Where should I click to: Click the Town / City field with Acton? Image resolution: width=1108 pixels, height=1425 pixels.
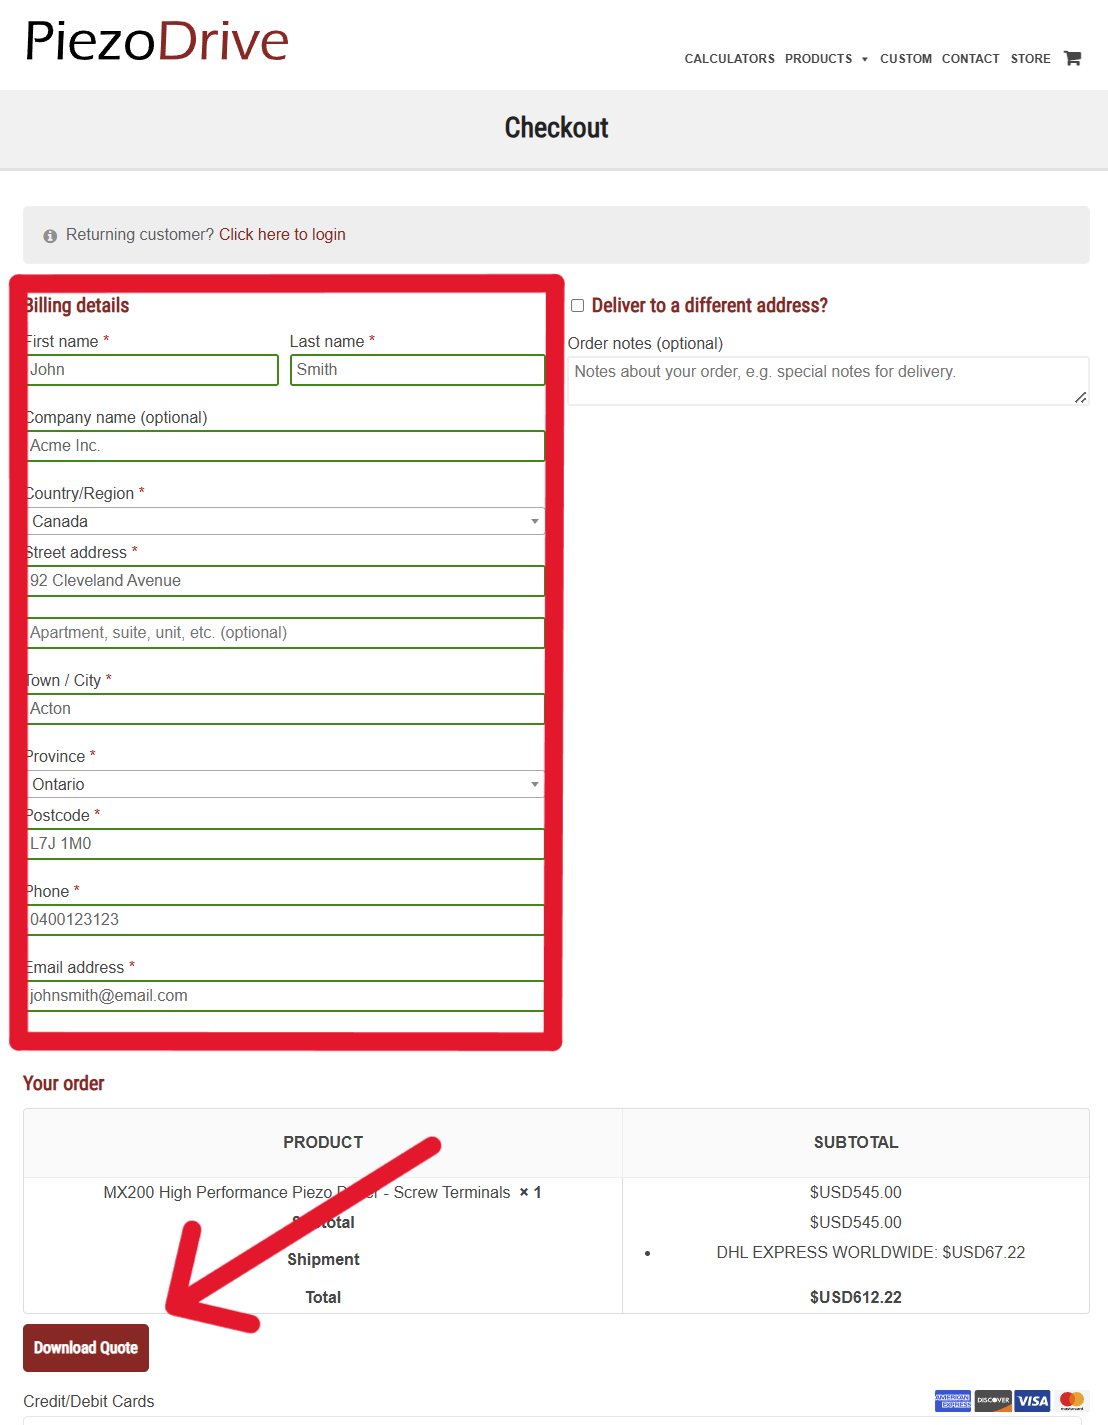pos(286,709)
